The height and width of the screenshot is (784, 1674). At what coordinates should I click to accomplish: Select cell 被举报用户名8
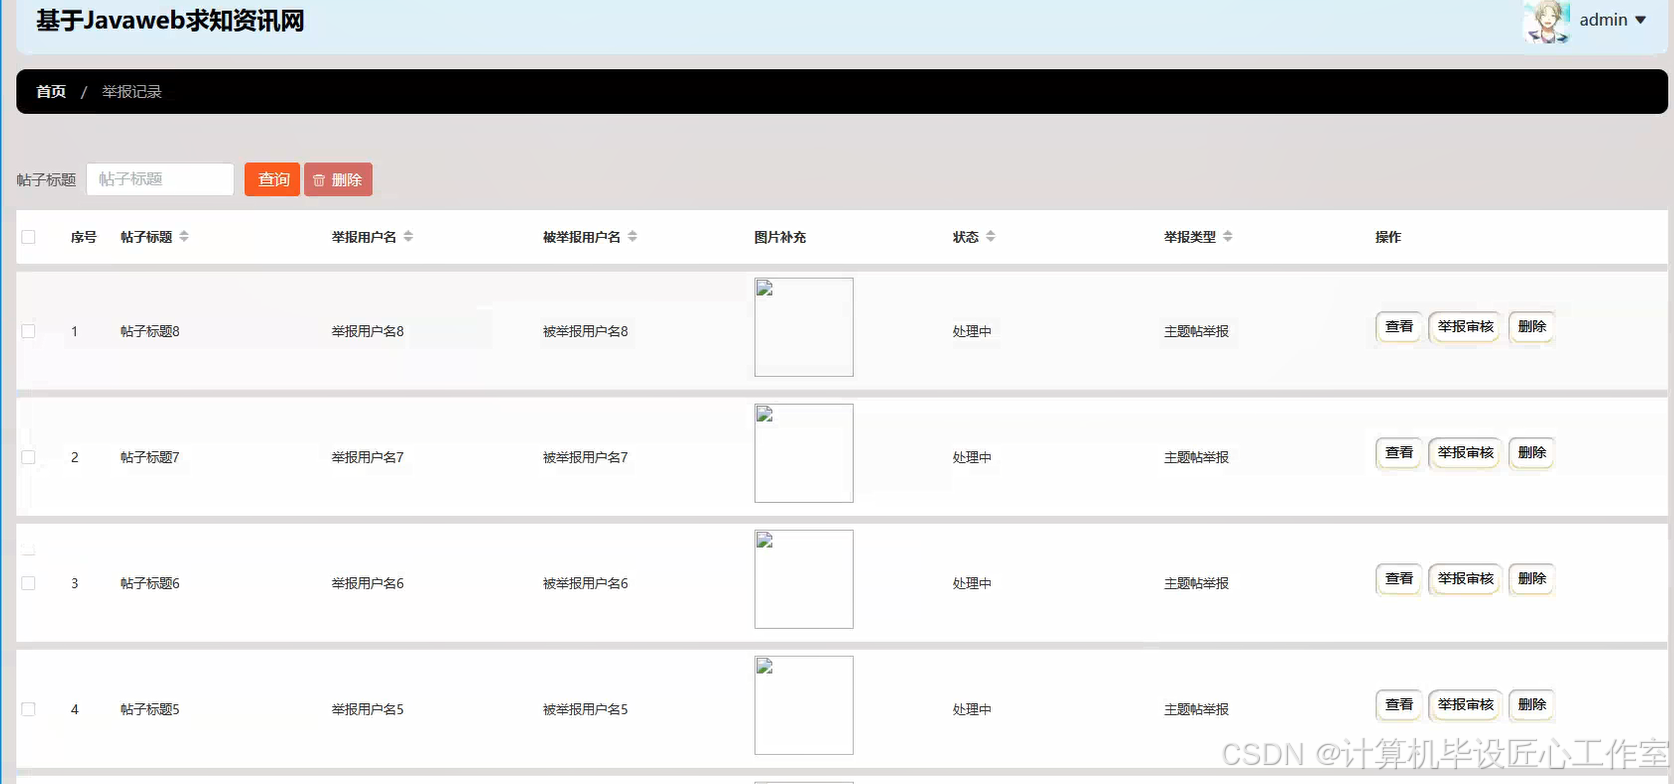[585, 331]
